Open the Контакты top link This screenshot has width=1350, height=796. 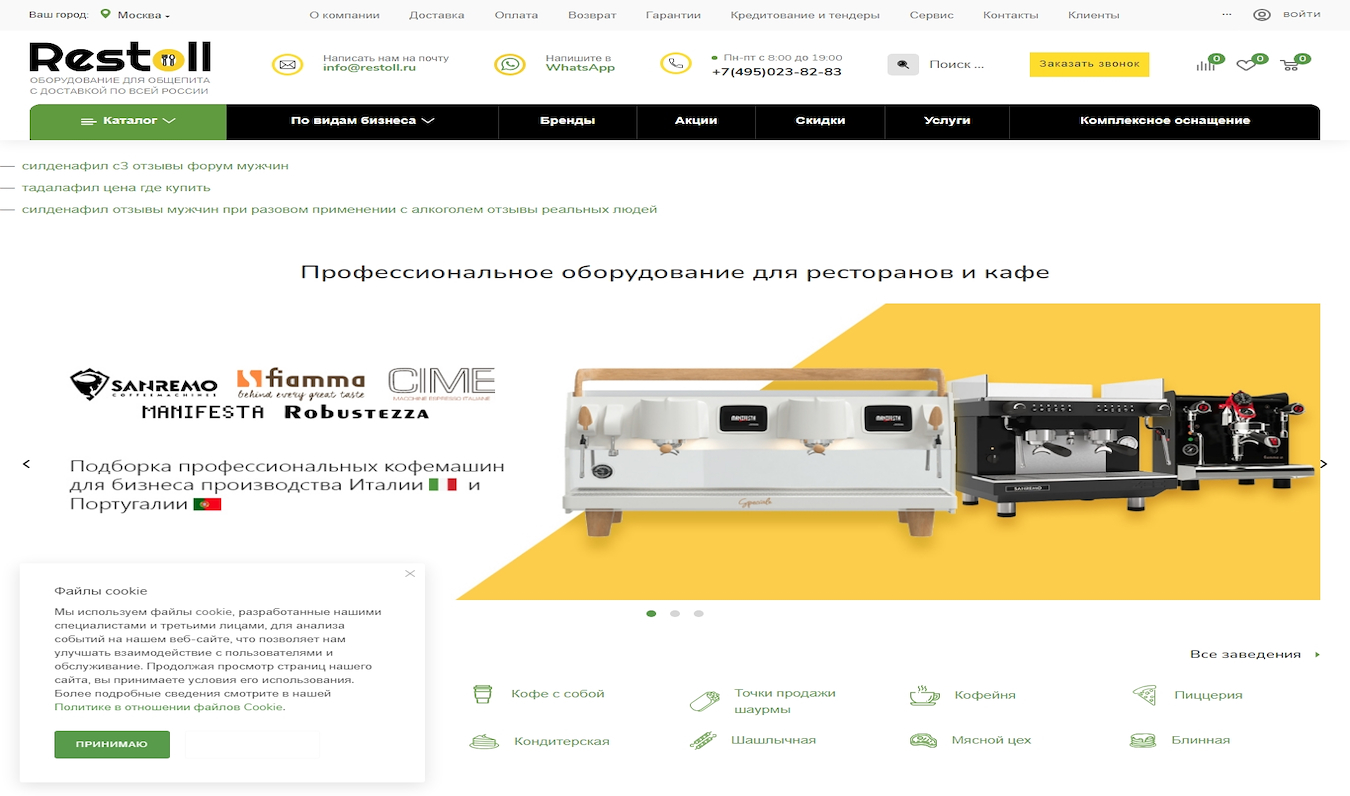click(x=1011, y=15)
